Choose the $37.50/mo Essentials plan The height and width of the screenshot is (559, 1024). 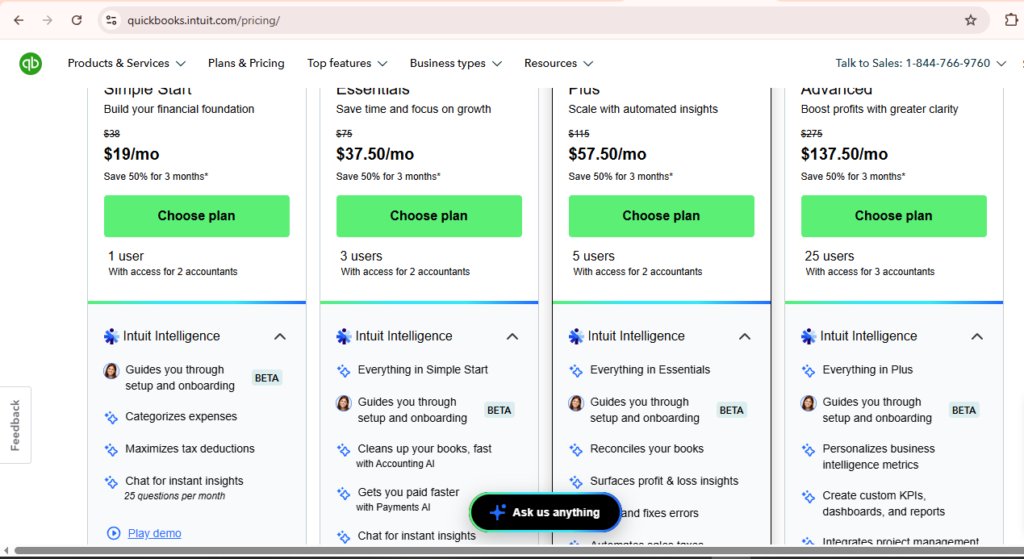click(x=429, y=216)
